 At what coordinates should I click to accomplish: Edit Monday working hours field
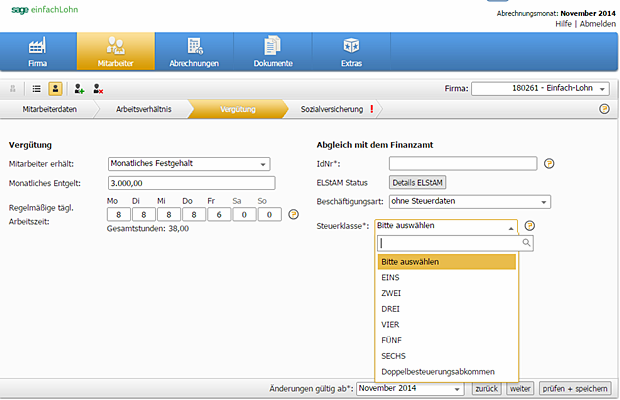tap(119, 215)
